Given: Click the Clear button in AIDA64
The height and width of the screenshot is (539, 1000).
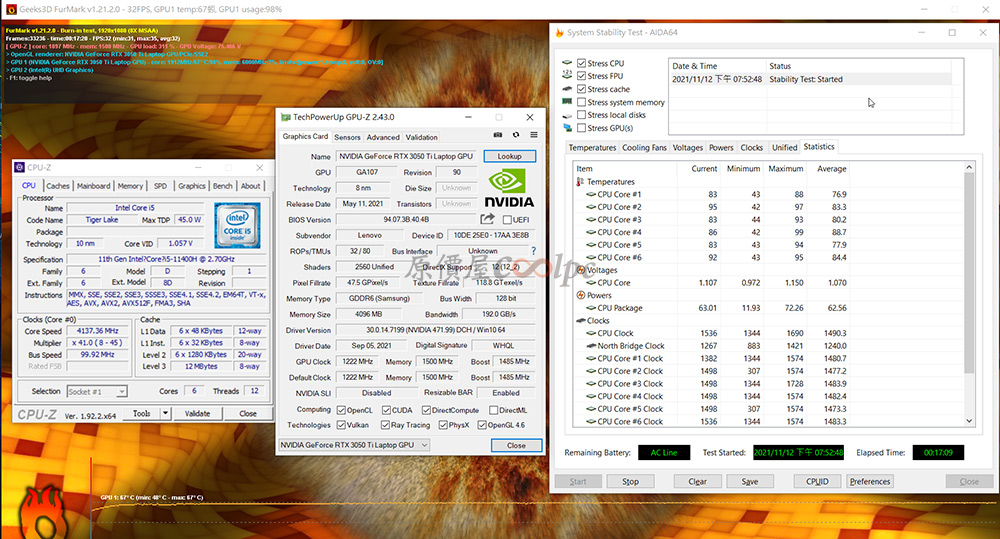Looking at the screenshot, I should 698,482.
